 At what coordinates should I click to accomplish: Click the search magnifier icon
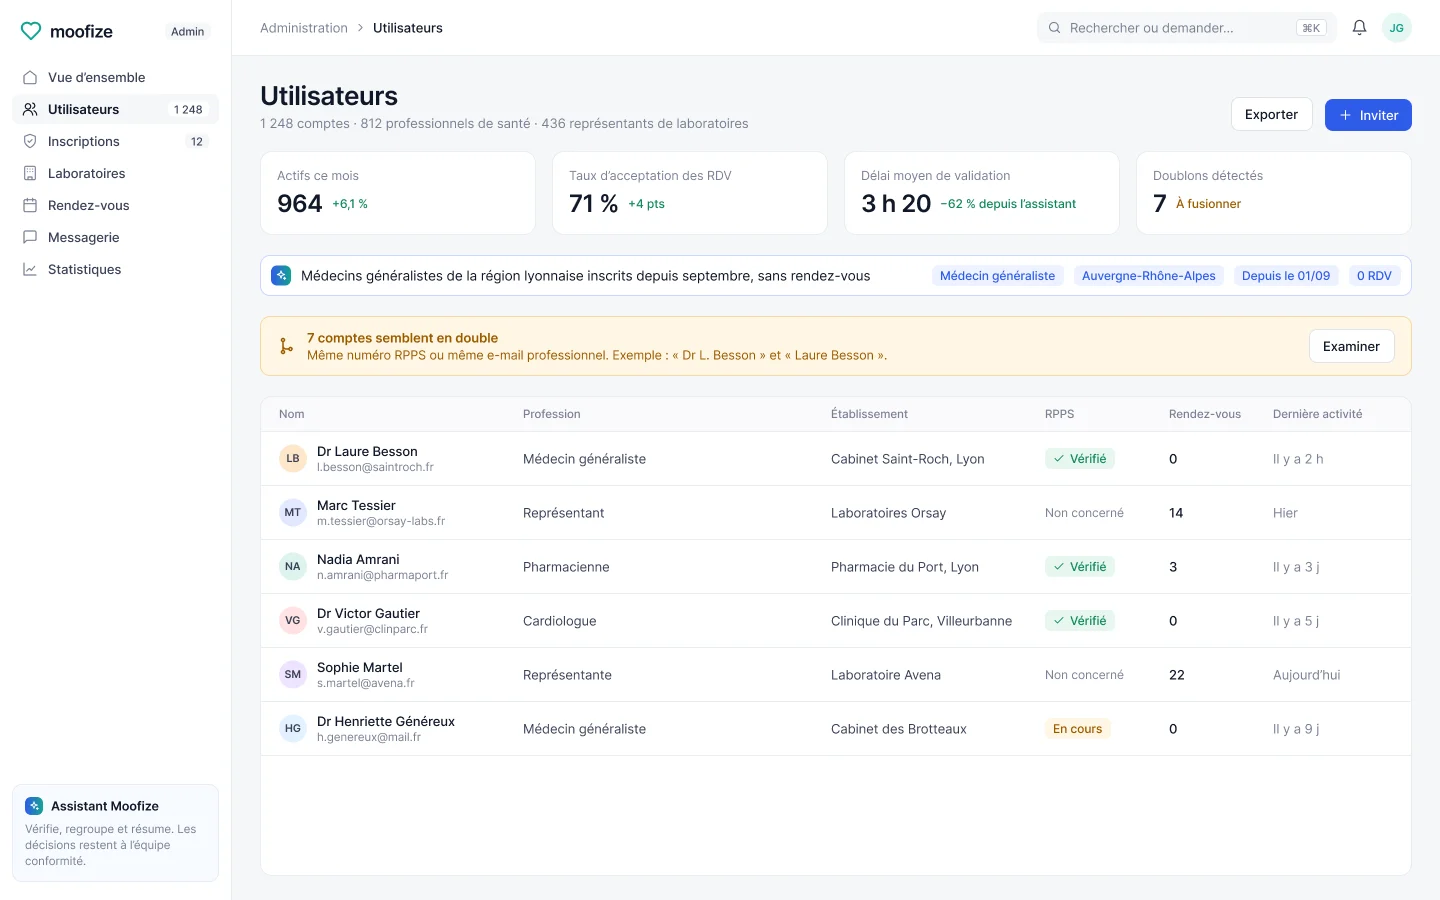click(1054, 28)
